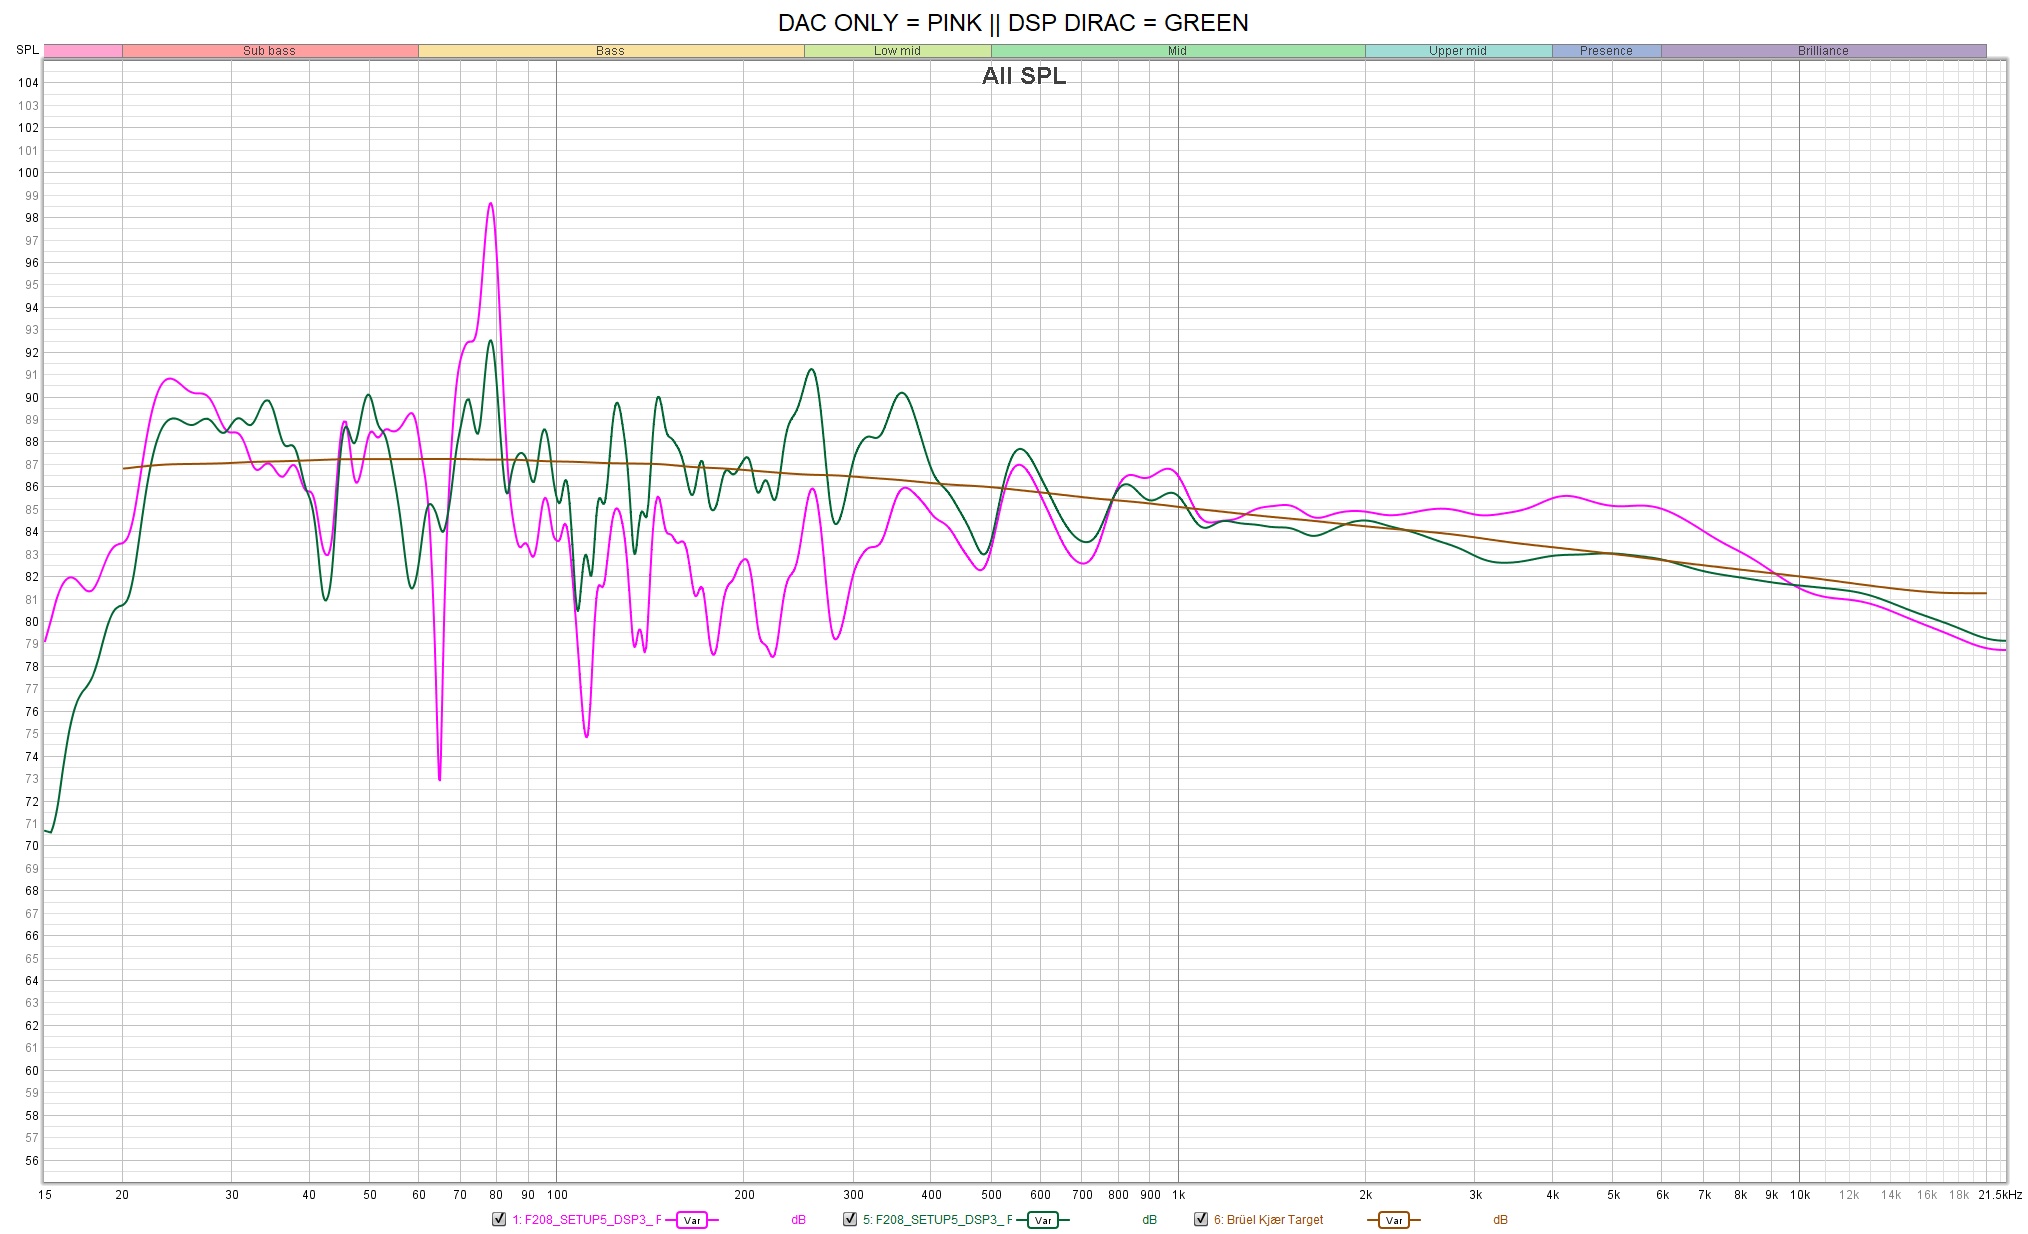Click the green '5: F208_SETUP5_DSP3_ F' legend label
The width and height of the screenshot is (2028, 1234).
pos(938,1219)
